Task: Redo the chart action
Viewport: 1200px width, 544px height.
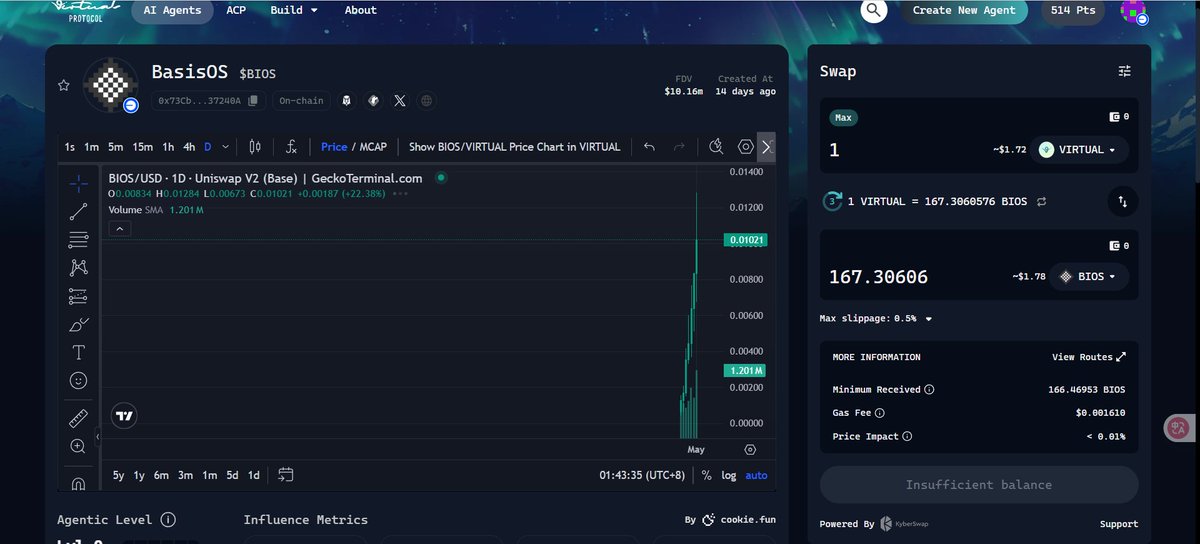Action: [x=679, y=146]
